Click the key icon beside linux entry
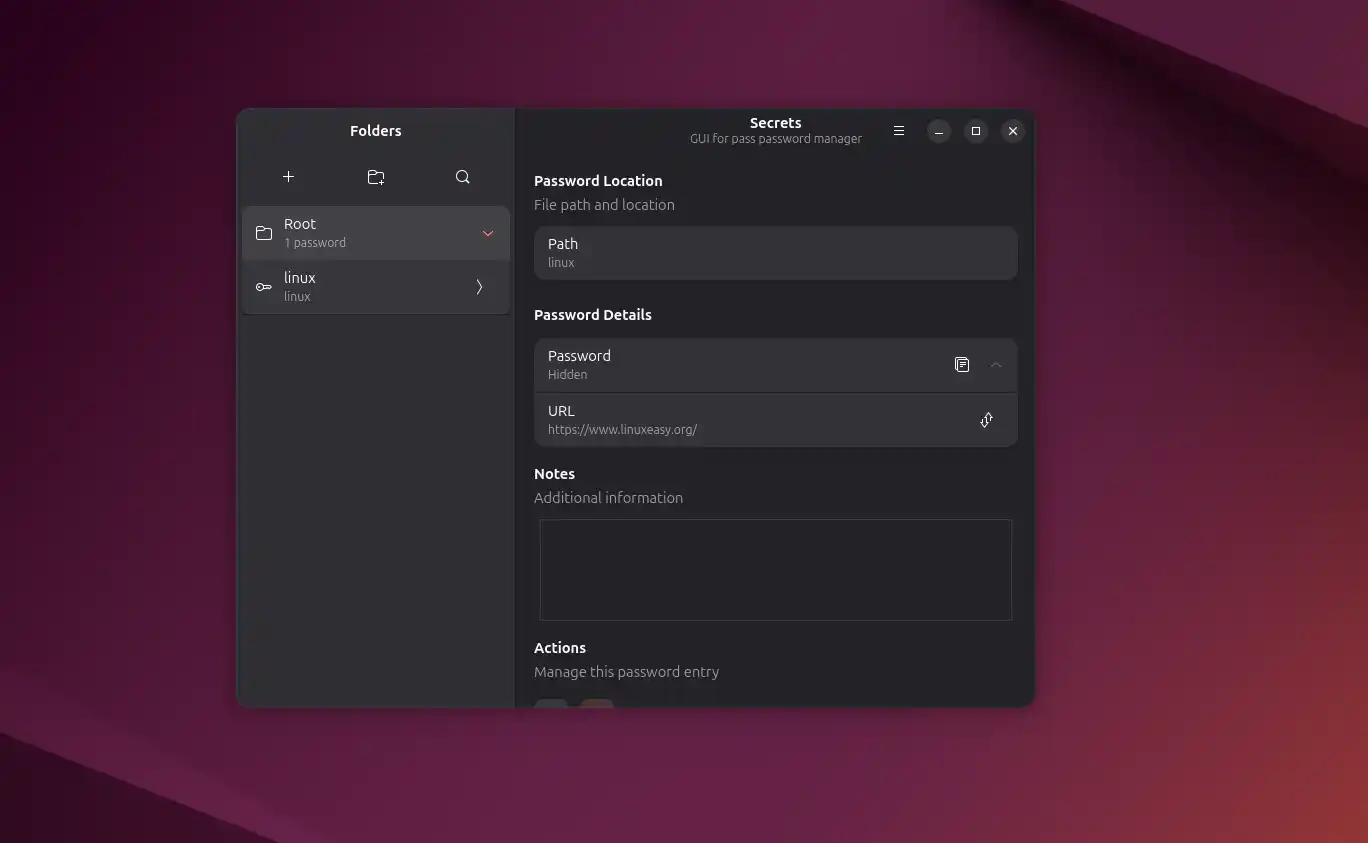The image size is (1368, 843). click(x=264, y=287)
